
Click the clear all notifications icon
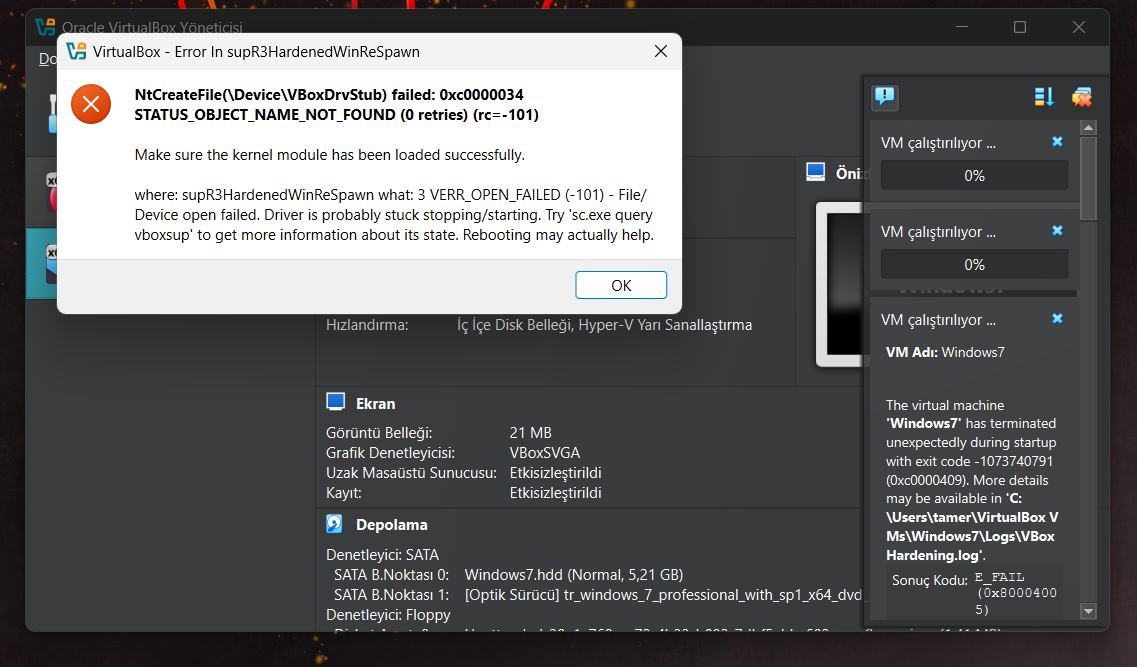1081,96
